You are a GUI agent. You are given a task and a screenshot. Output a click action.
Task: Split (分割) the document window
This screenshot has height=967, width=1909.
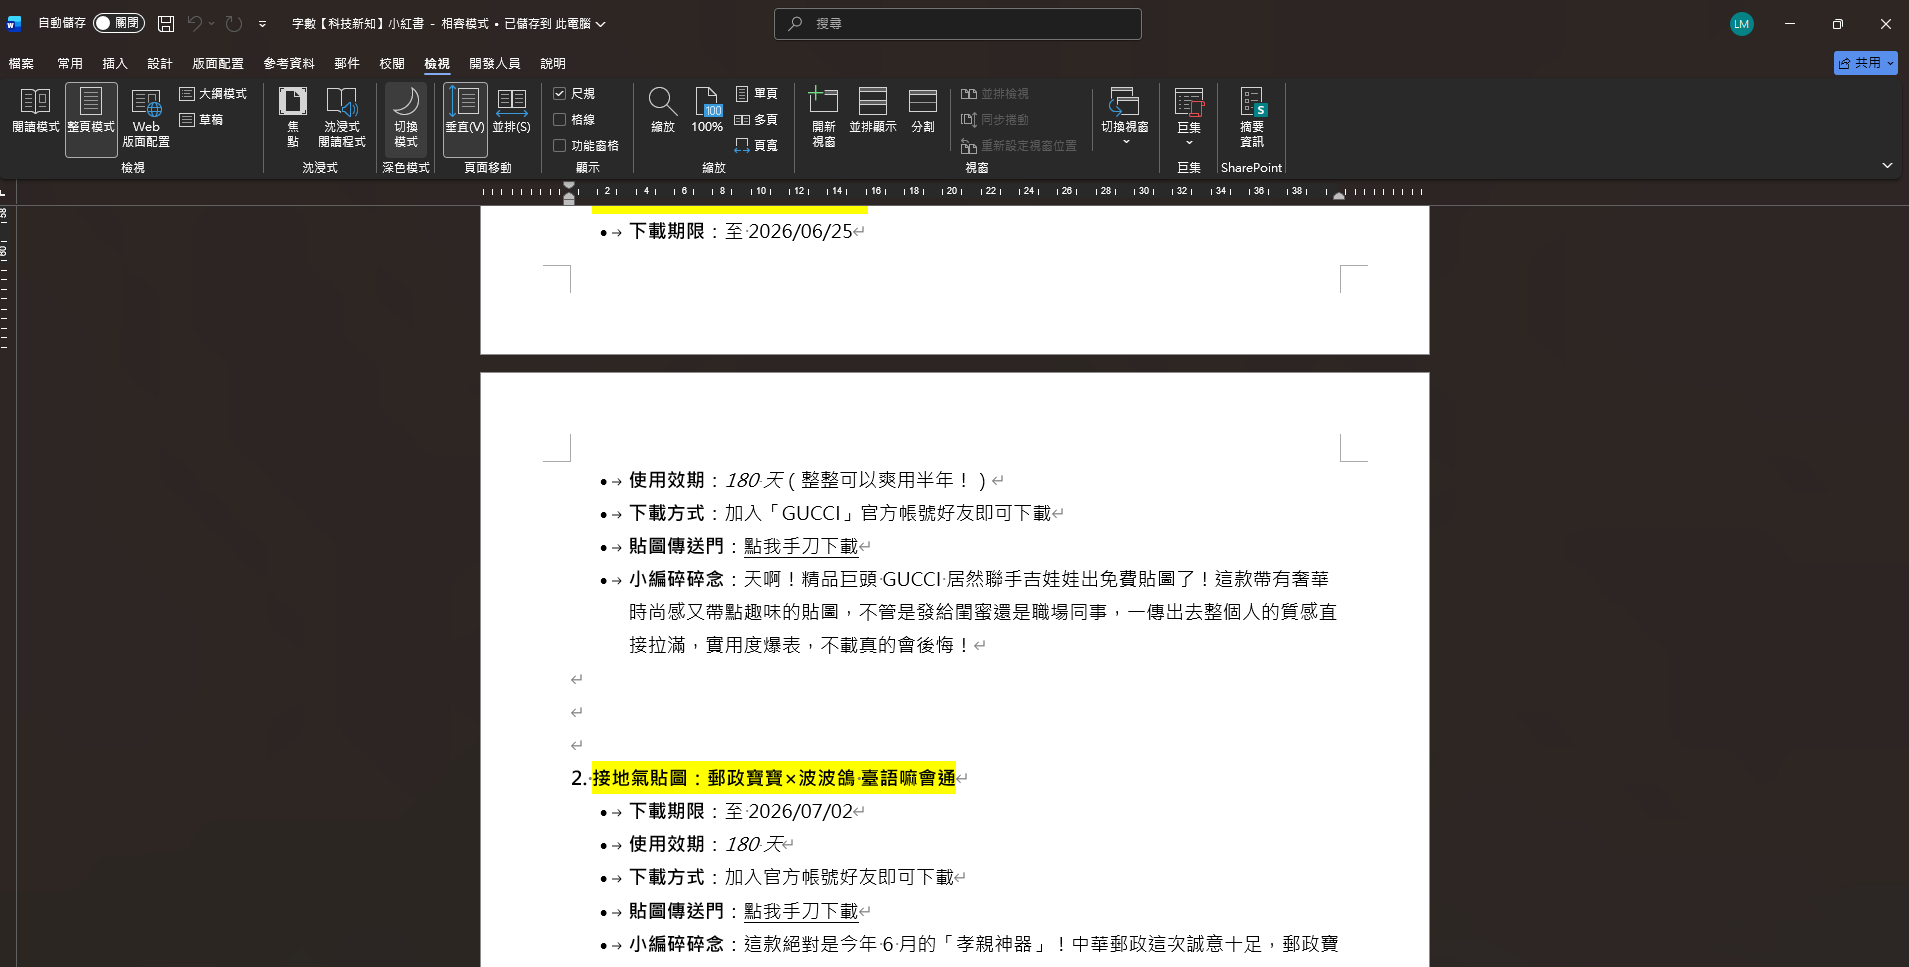(x=923, y=111)
